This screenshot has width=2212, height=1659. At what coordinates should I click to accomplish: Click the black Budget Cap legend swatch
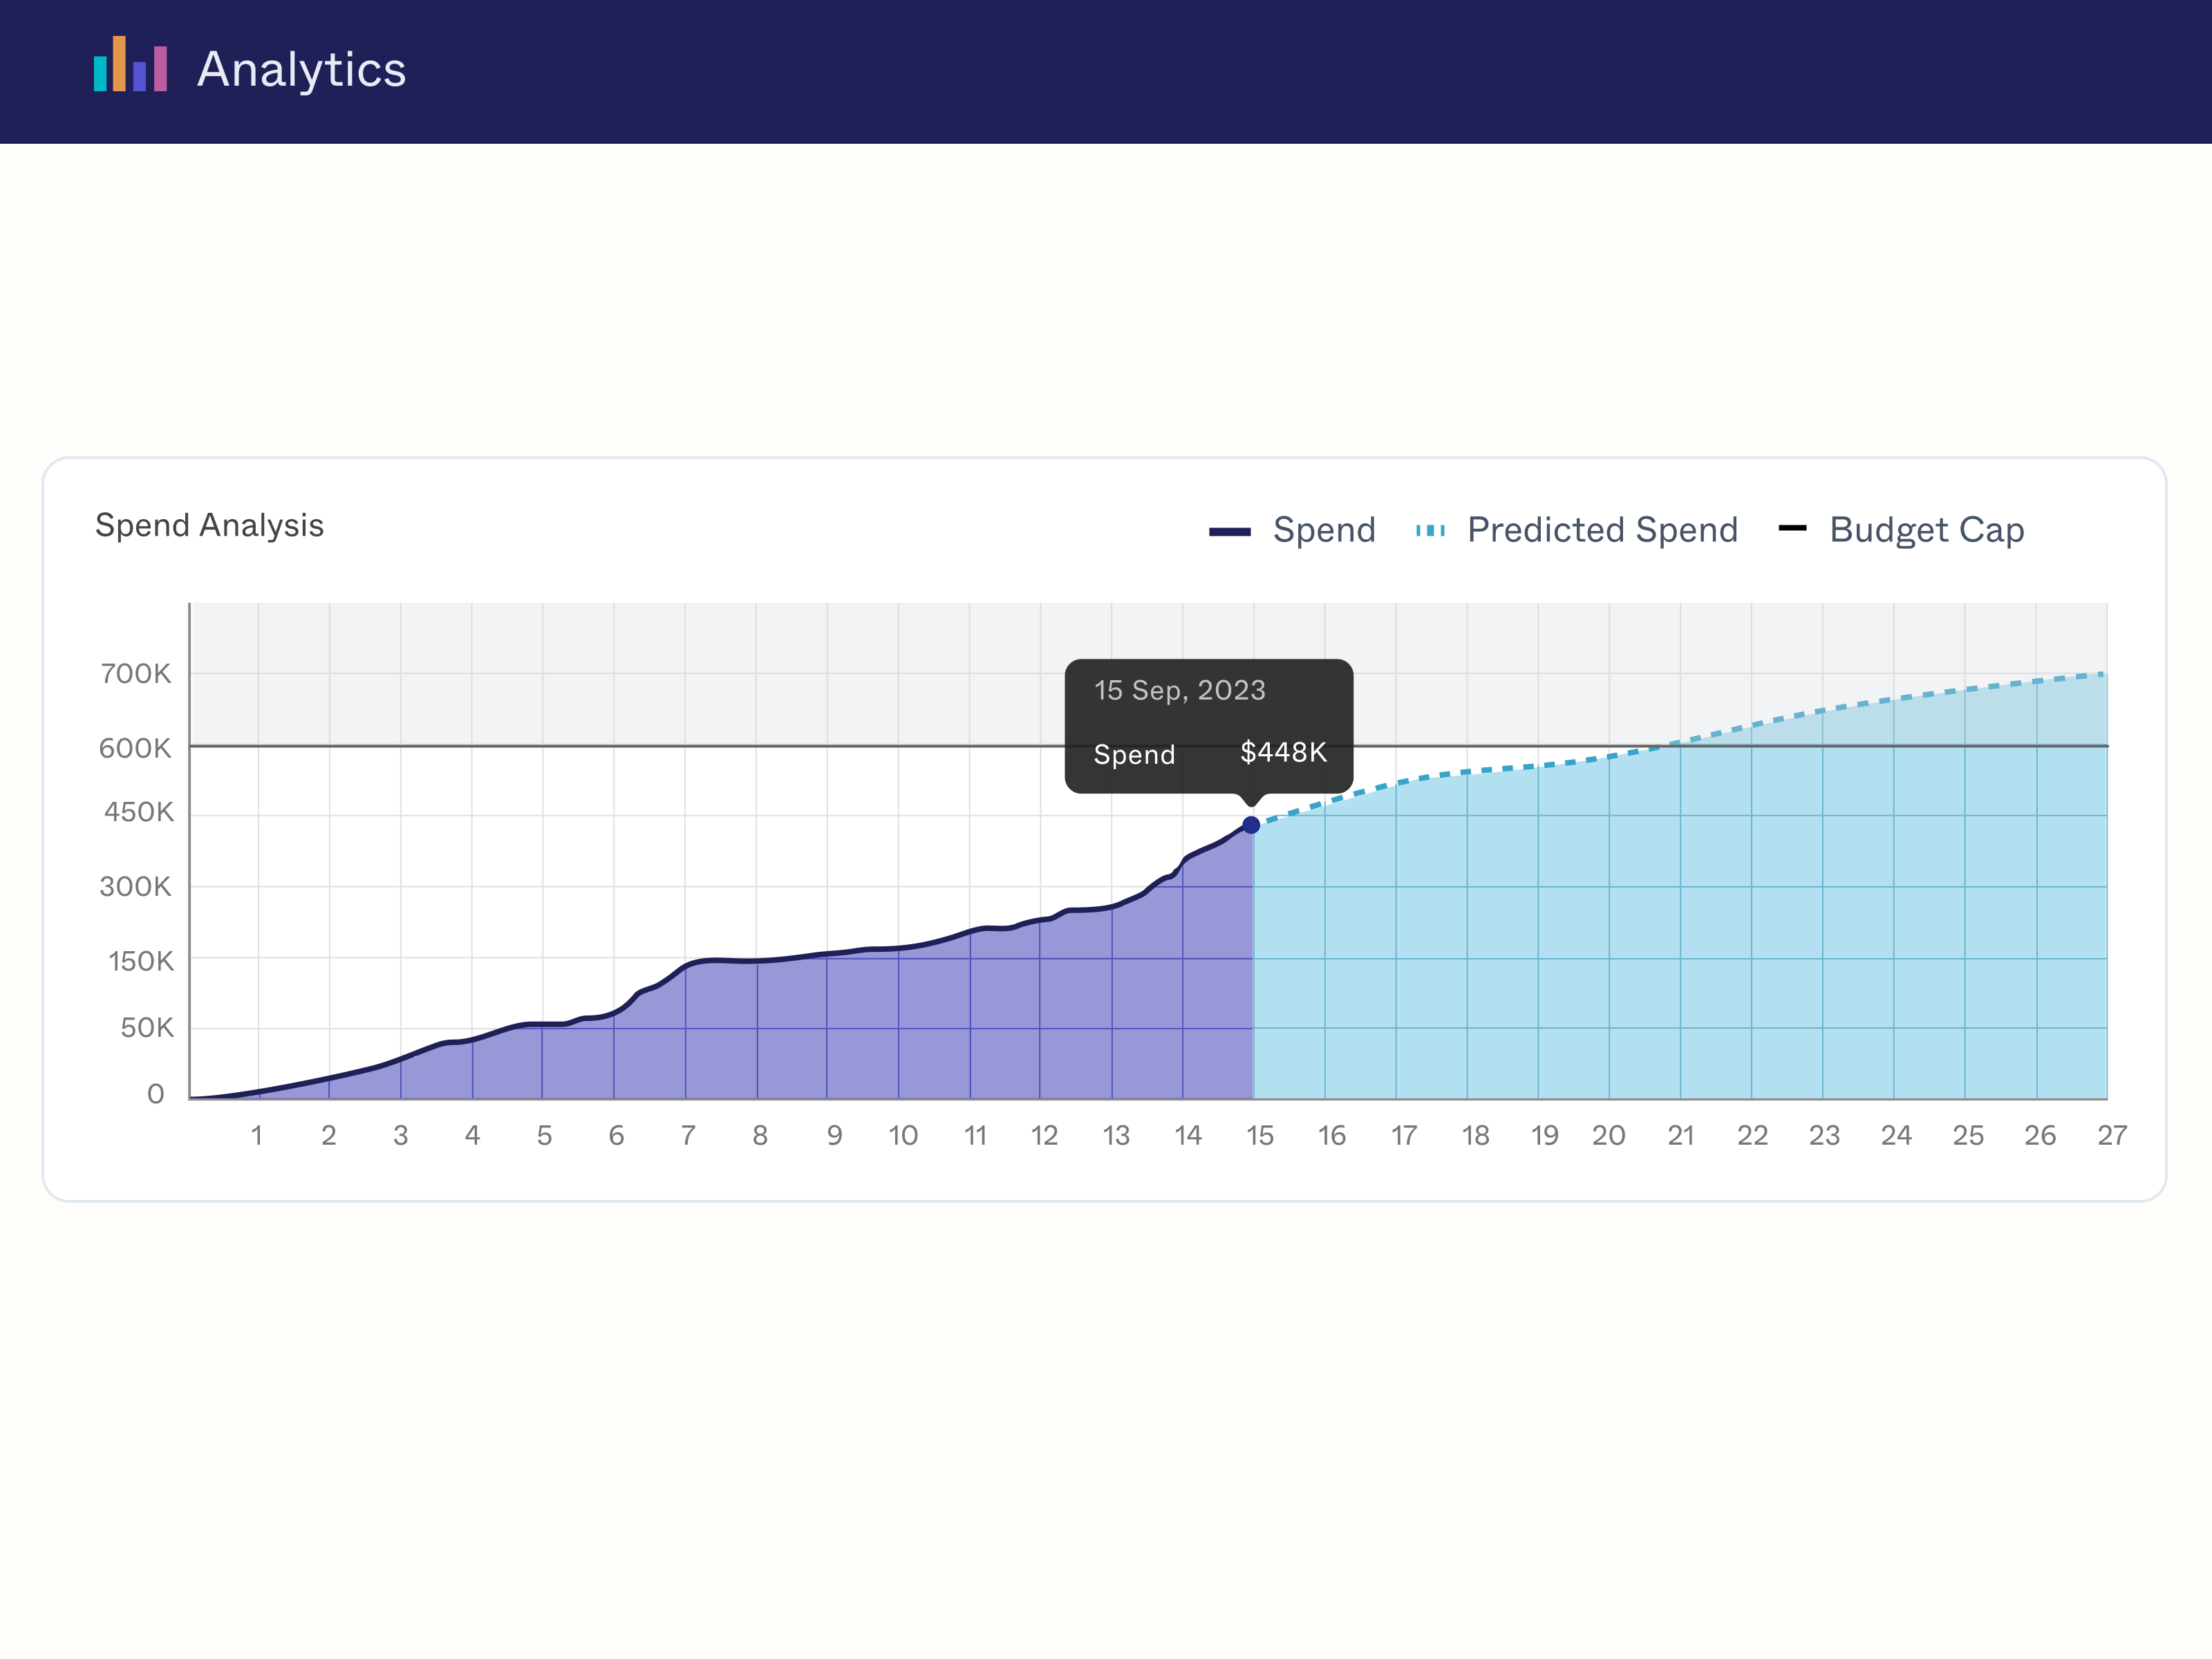[x=1792, y=528]
